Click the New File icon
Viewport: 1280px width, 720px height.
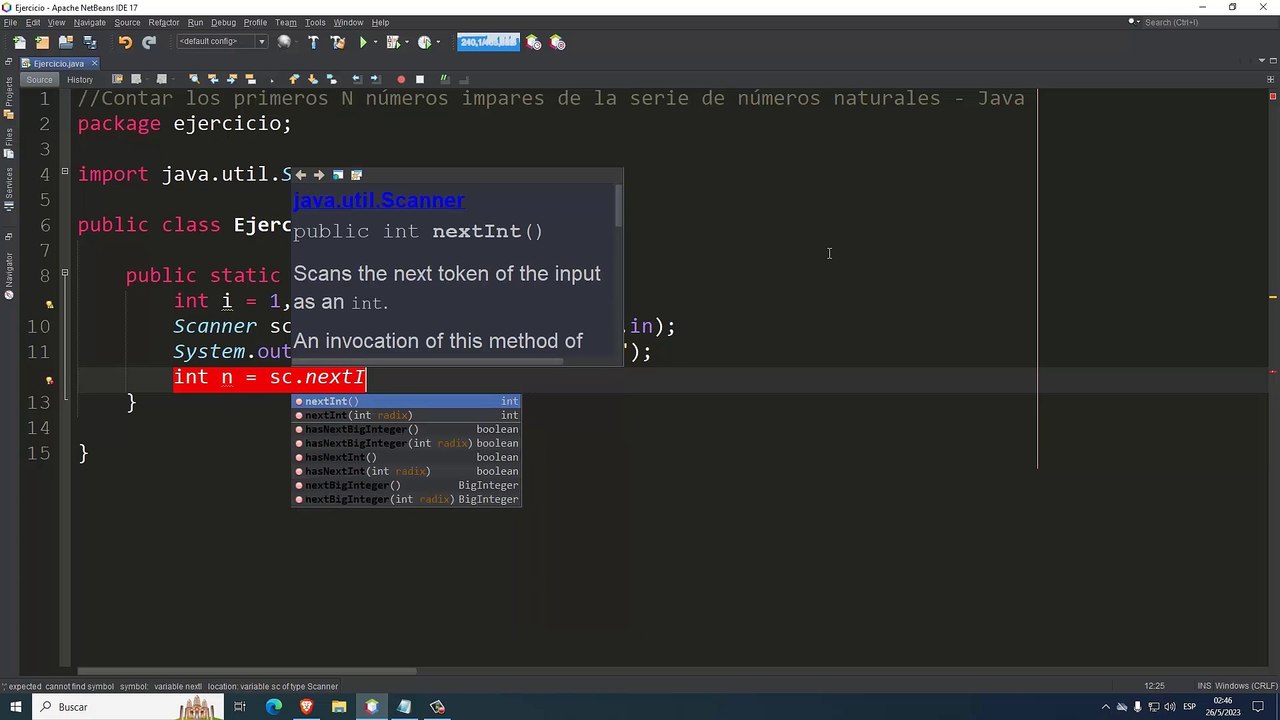19,42
